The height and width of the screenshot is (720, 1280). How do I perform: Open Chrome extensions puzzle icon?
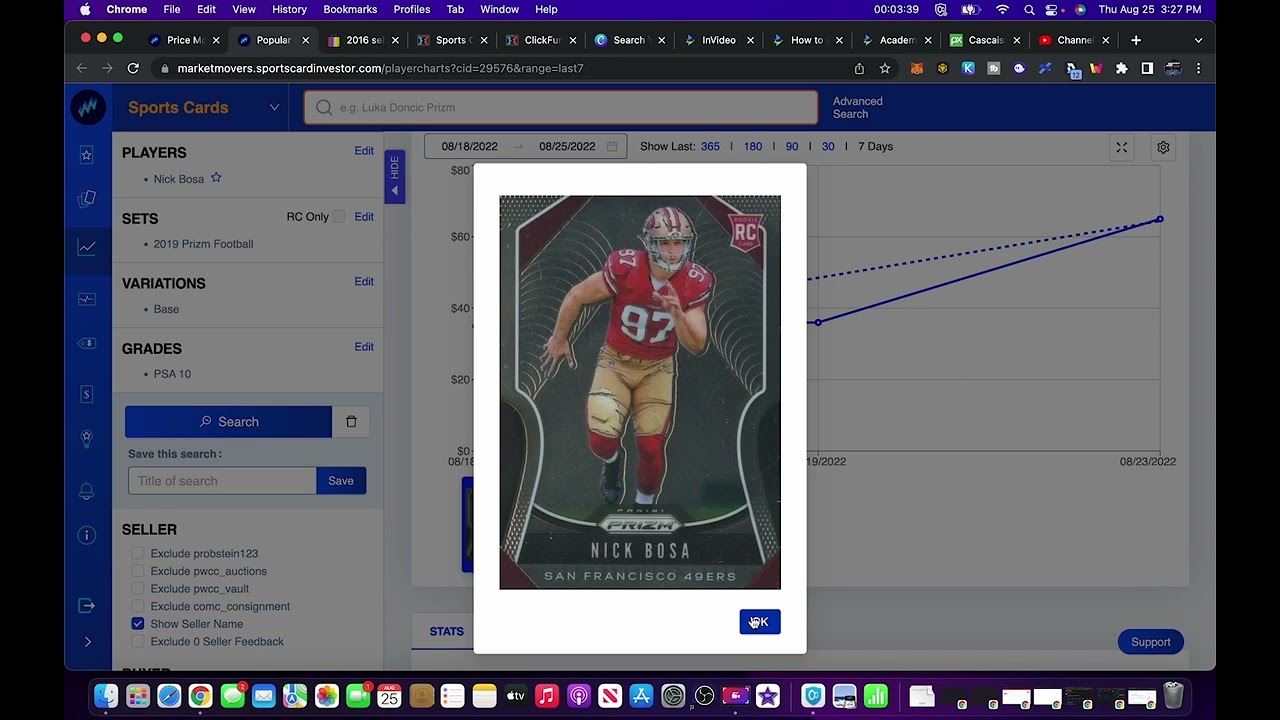[1121, 68]
